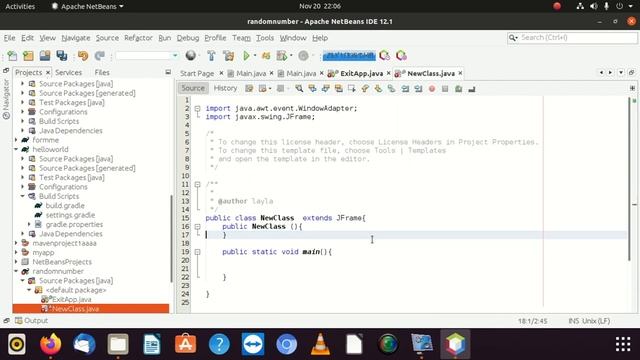
Task: Collapse the NewClass constructor fold at line 16
Action: [197, 227]
